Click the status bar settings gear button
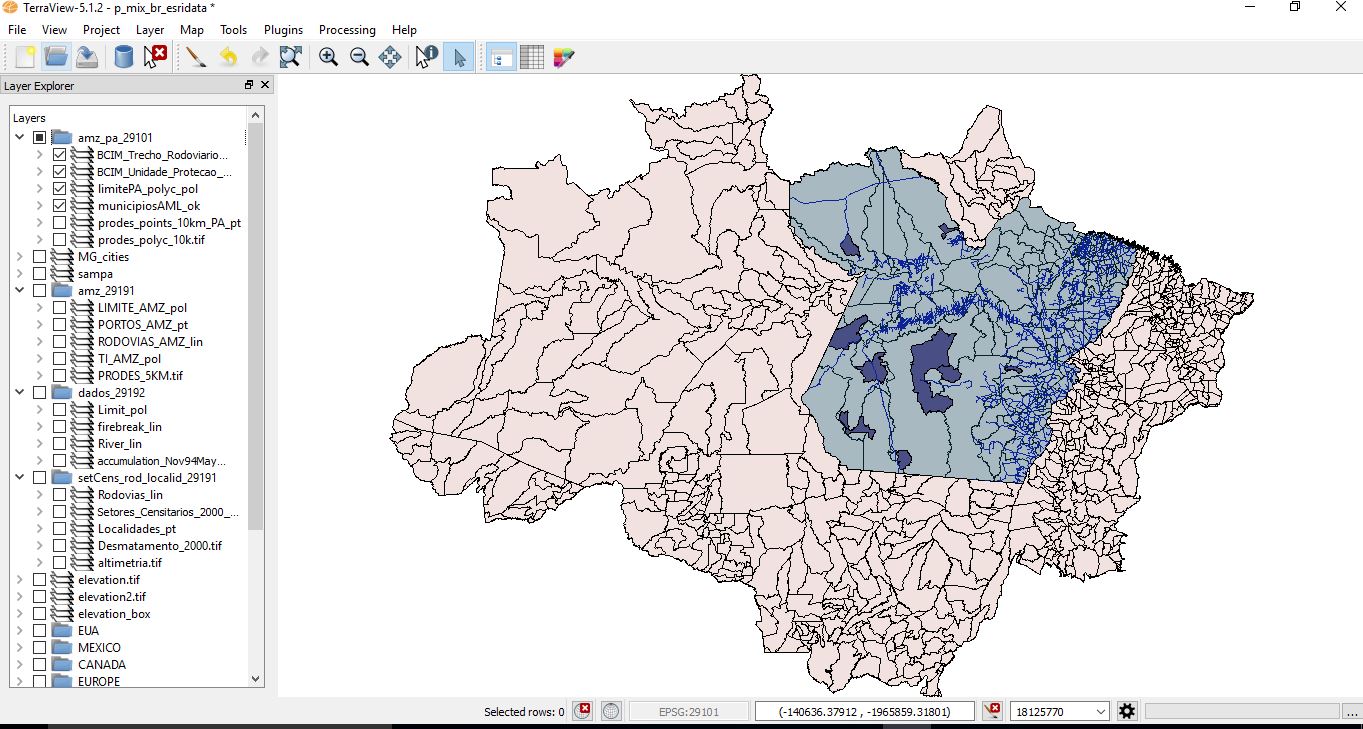Viewport: 1363px width, 729px height. [1127, 711]
